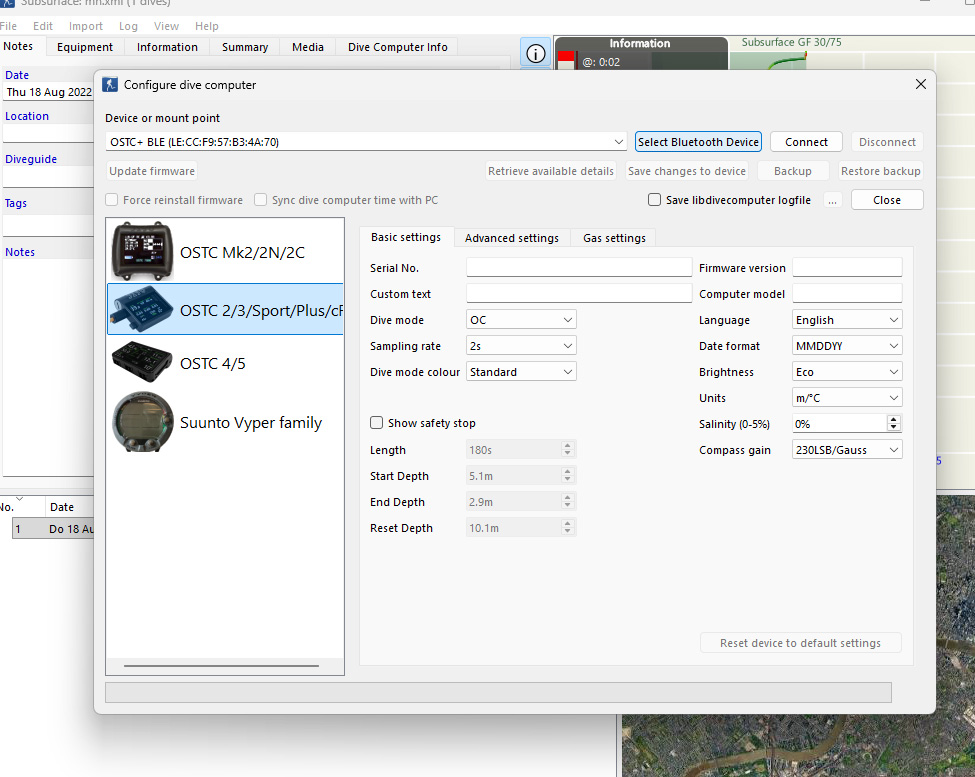Click the safety stop Length stepper
This screenshot has width=975, height=777.
567,449
